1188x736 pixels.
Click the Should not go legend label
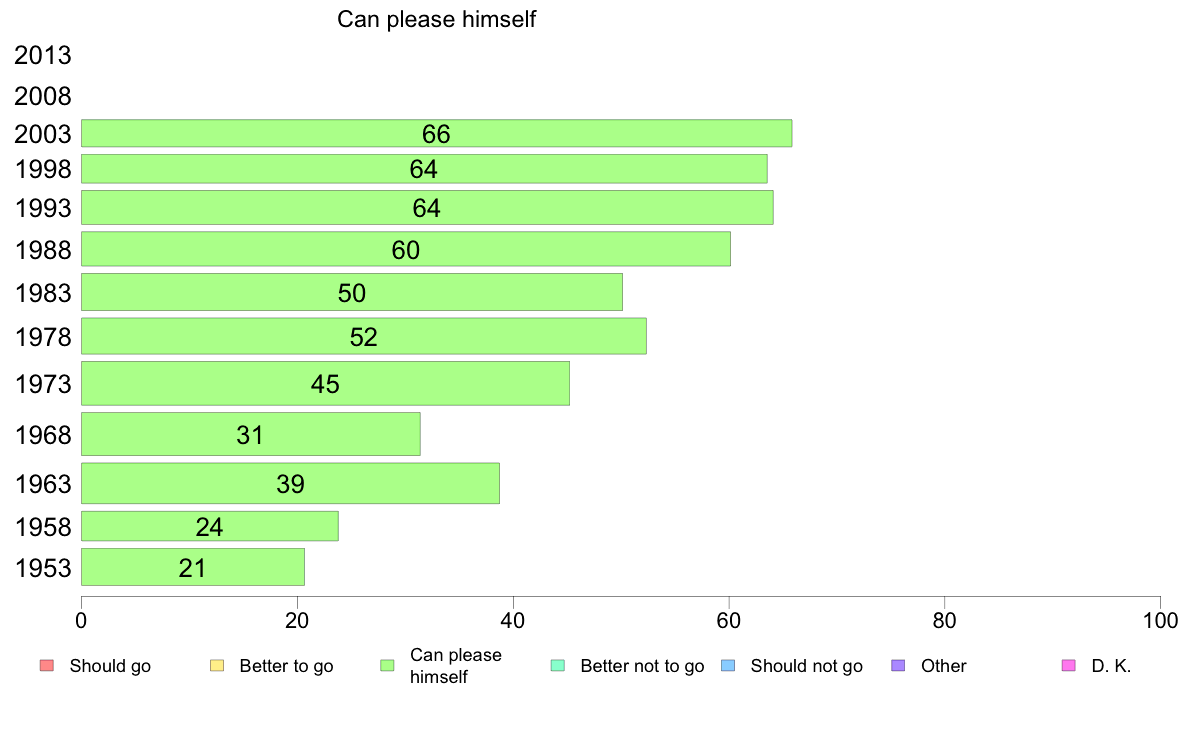click(806, 666)
